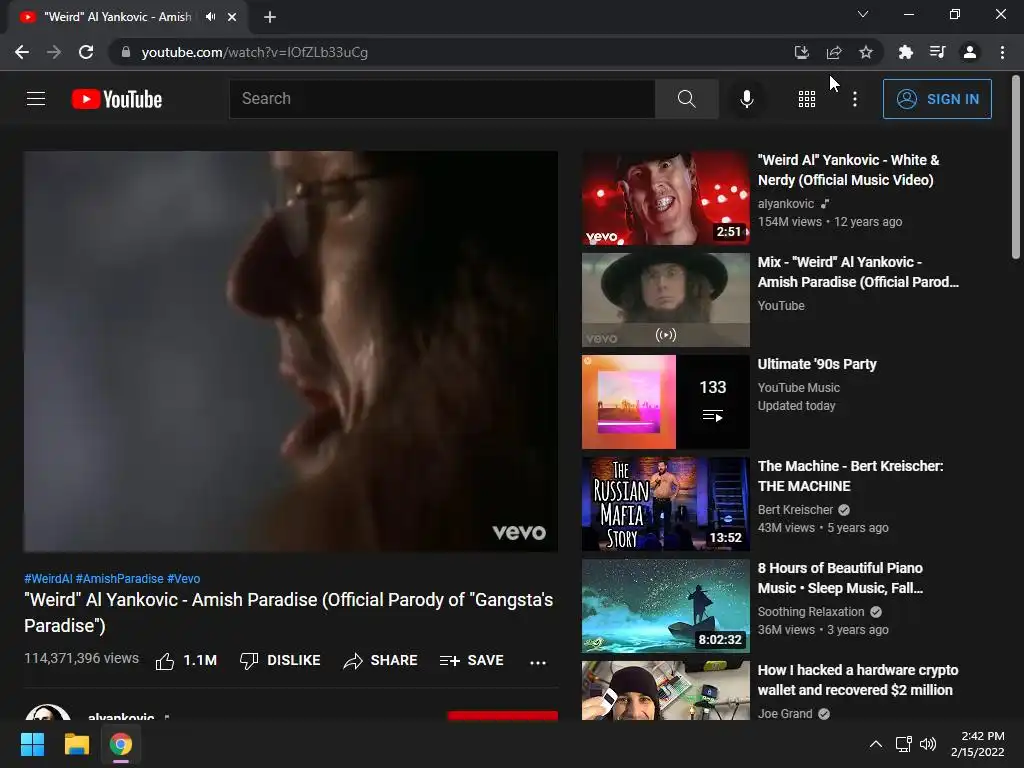The height and width of the screenshot is (768, 1024).
Task: Open the Amish Paradise Mix thumbnail
Action: click(x=665, y=300)
